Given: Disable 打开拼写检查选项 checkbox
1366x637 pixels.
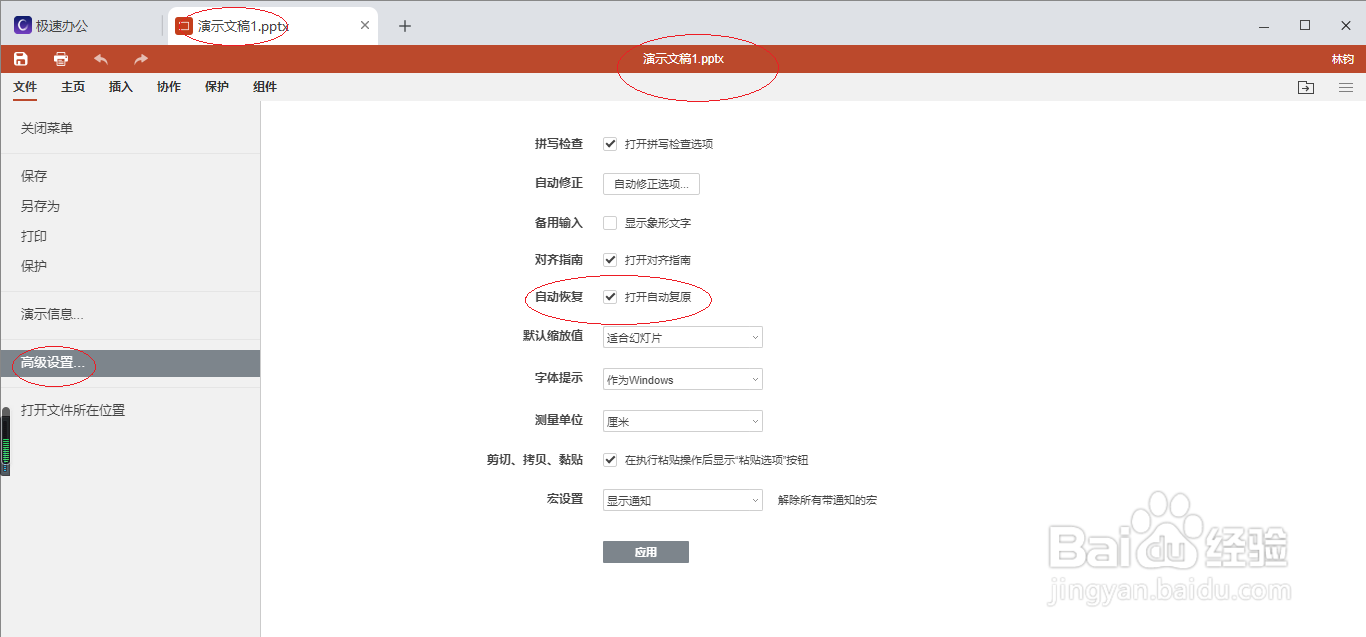Looking at the screenshot, I should (x=610, y=143).
